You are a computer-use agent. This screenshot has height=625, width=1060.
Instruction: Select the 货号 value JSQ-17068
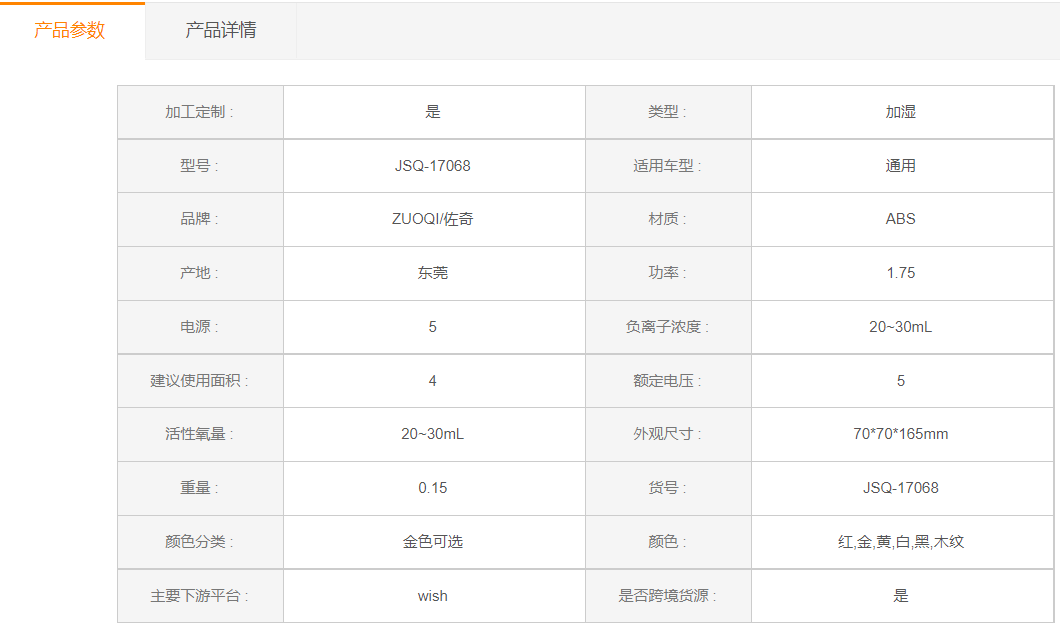coord(902,489)
